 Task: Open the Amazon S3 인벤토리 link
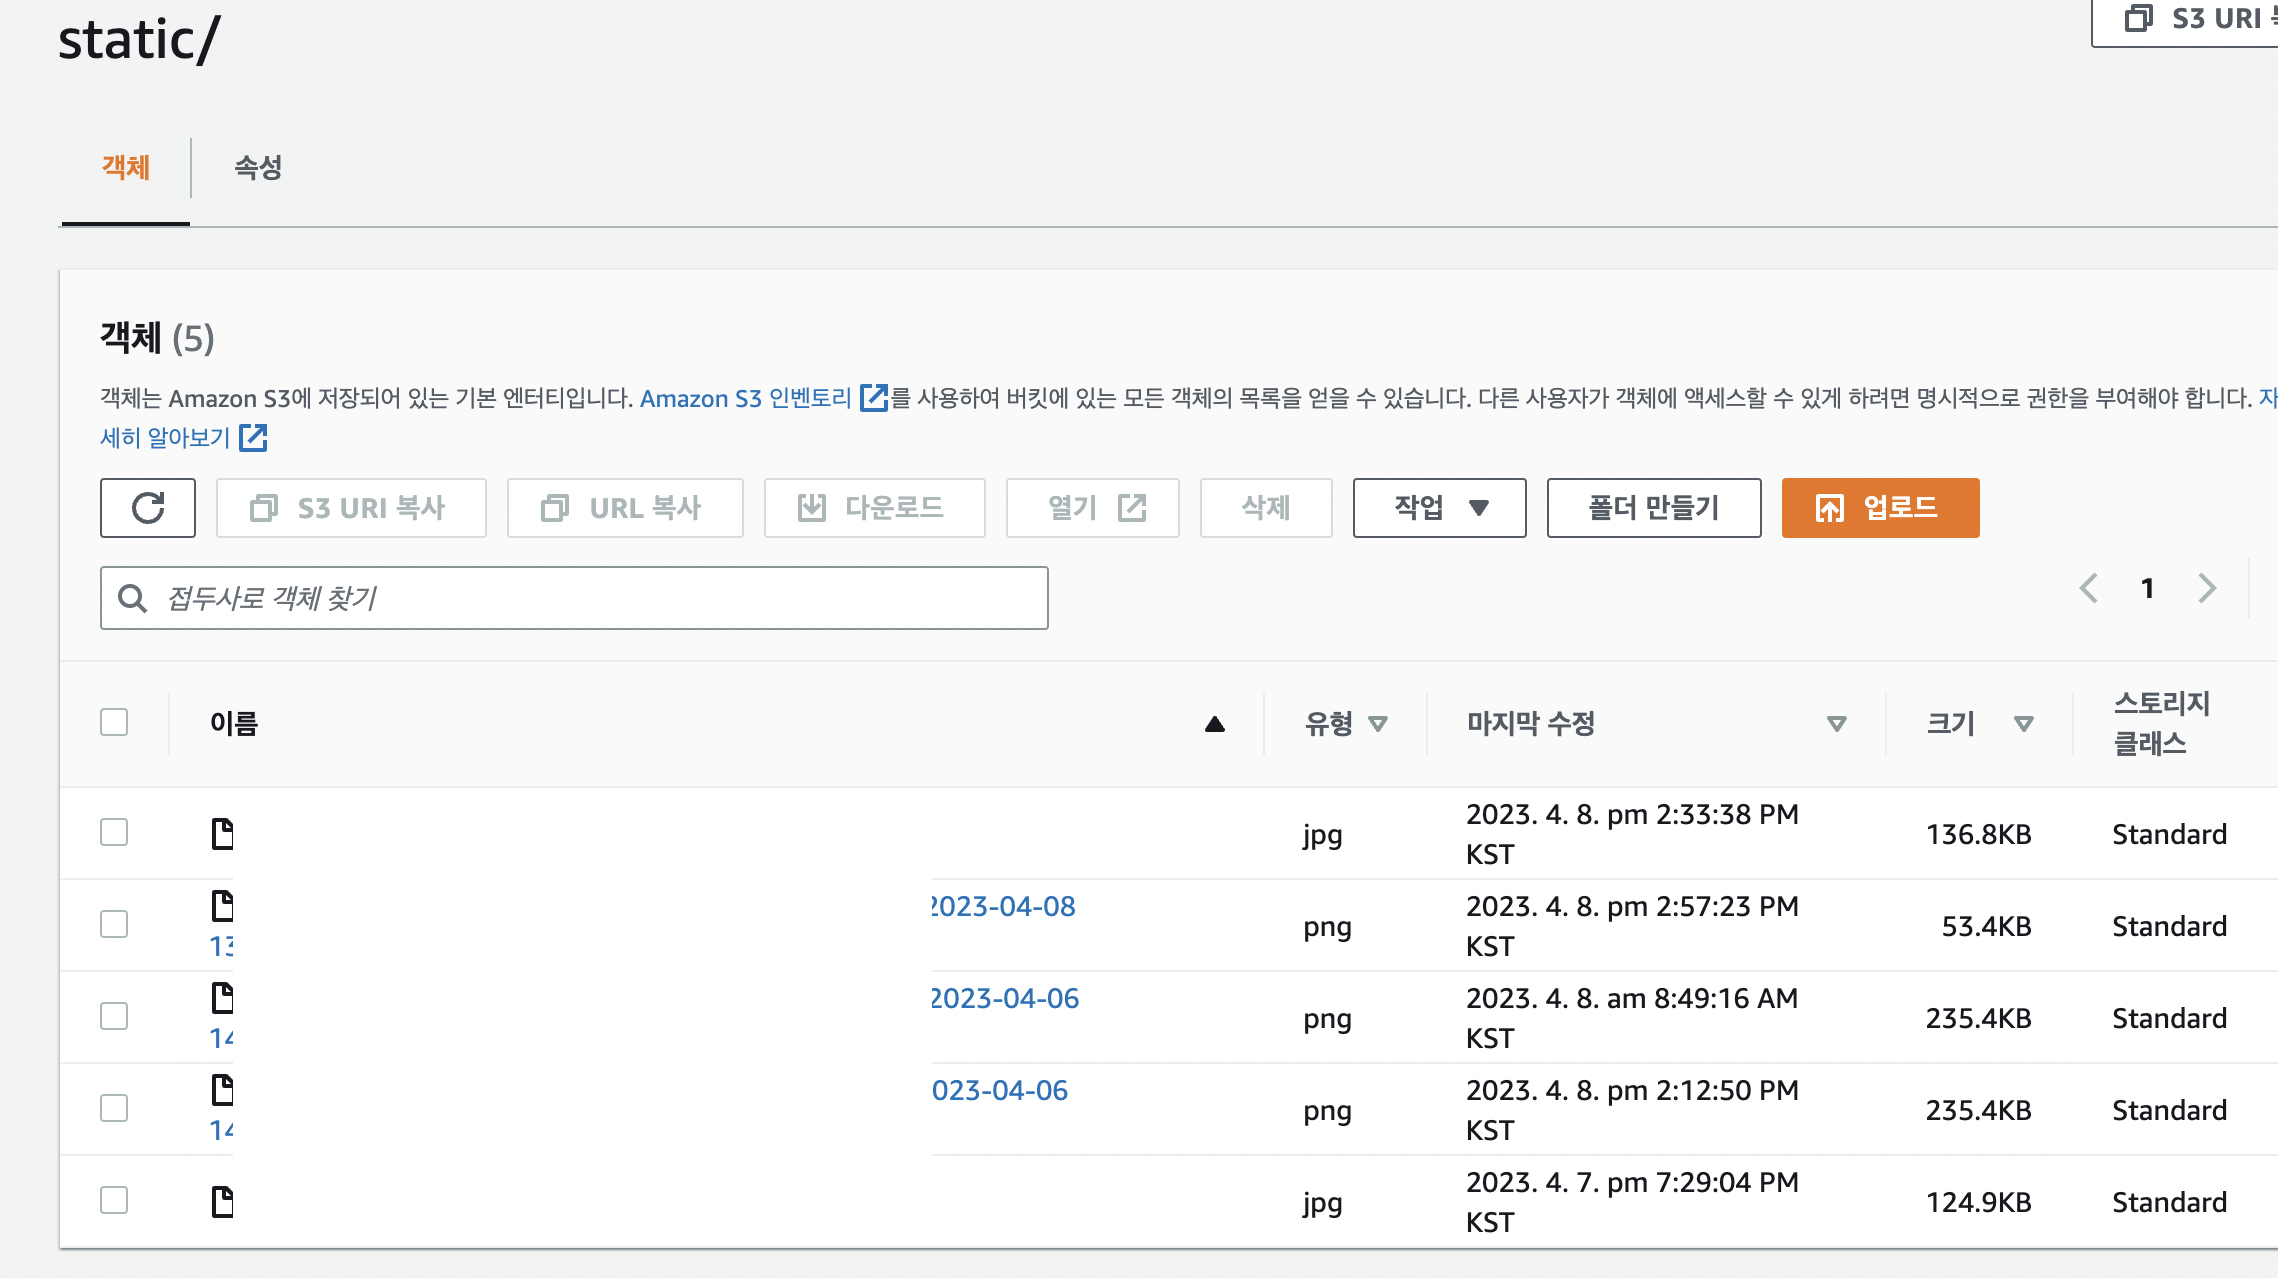point(746,398)
